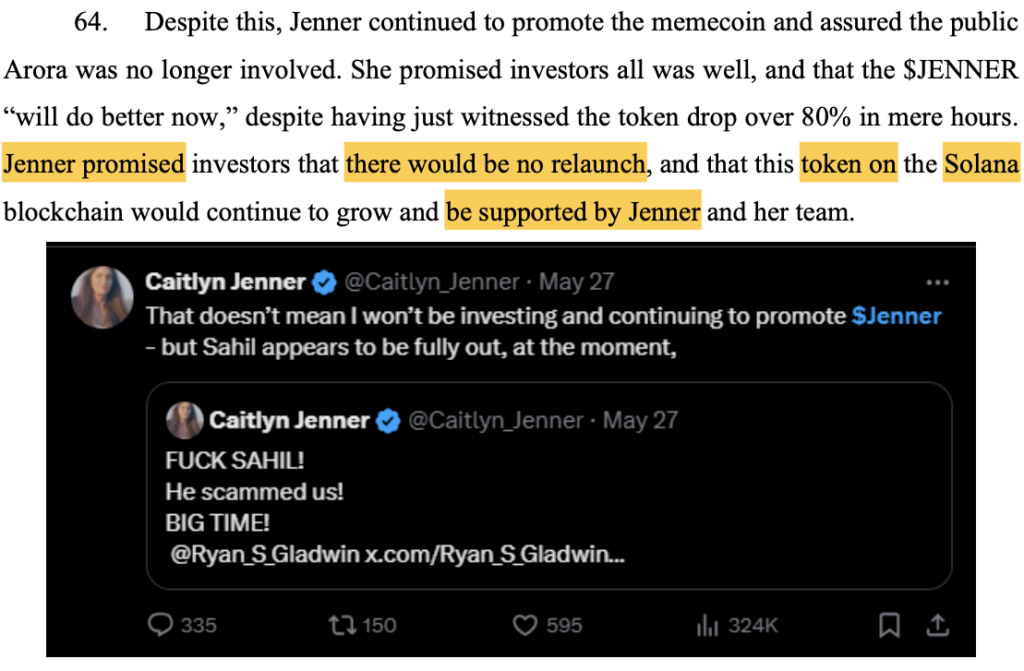Click the @Ryan_S_Gladwin mention in quoted tweet
Image resolution: width=1024 pixels, height=671 pixels.
tap(251, 554)
